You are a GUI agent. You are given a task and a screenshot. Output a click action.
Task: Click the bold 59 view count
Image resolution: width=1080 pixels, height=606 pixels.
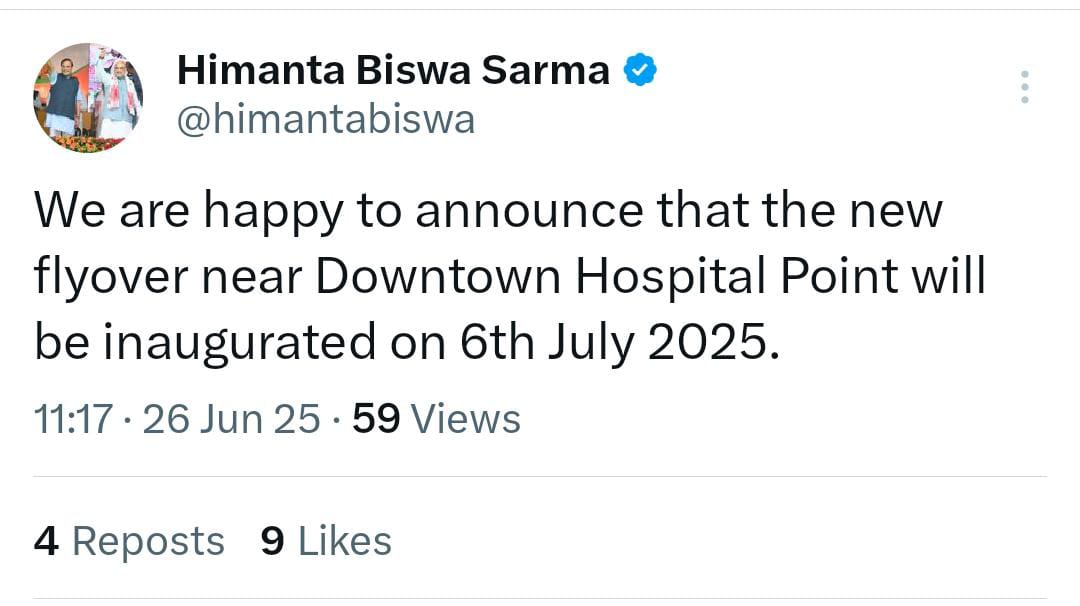(x=376, y=419)
